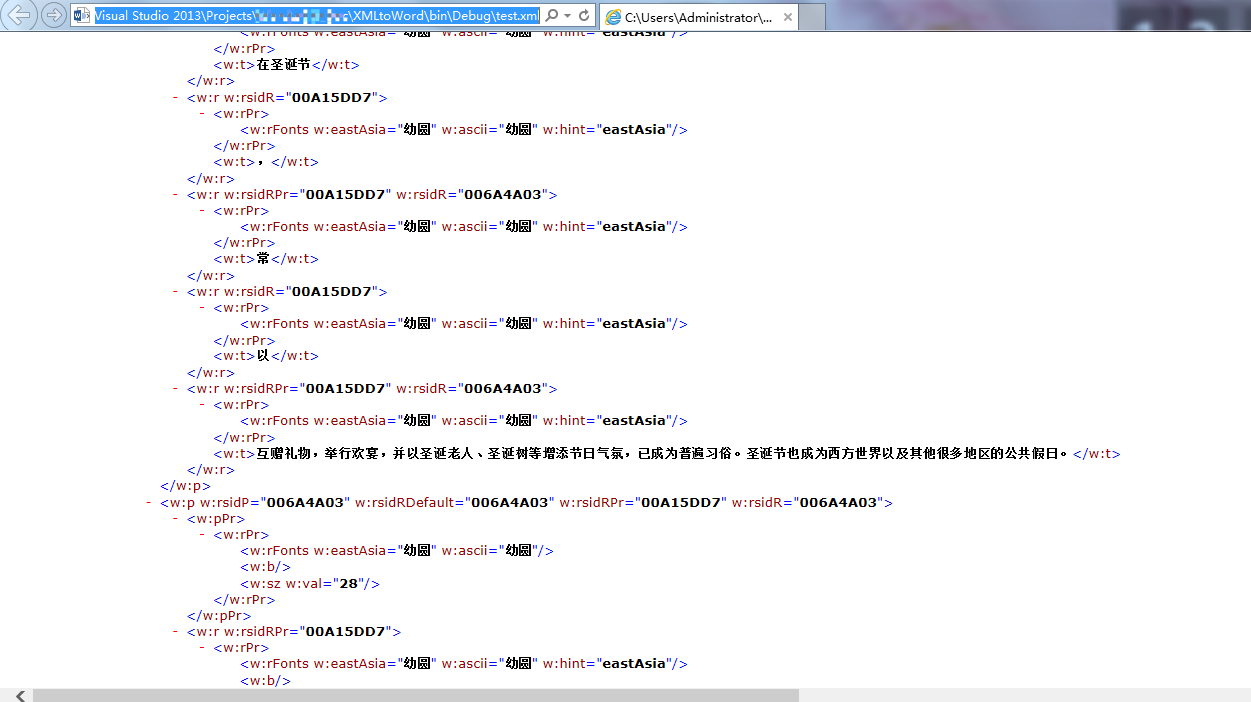Select the address bar path ending test.xml

point(317,16)
